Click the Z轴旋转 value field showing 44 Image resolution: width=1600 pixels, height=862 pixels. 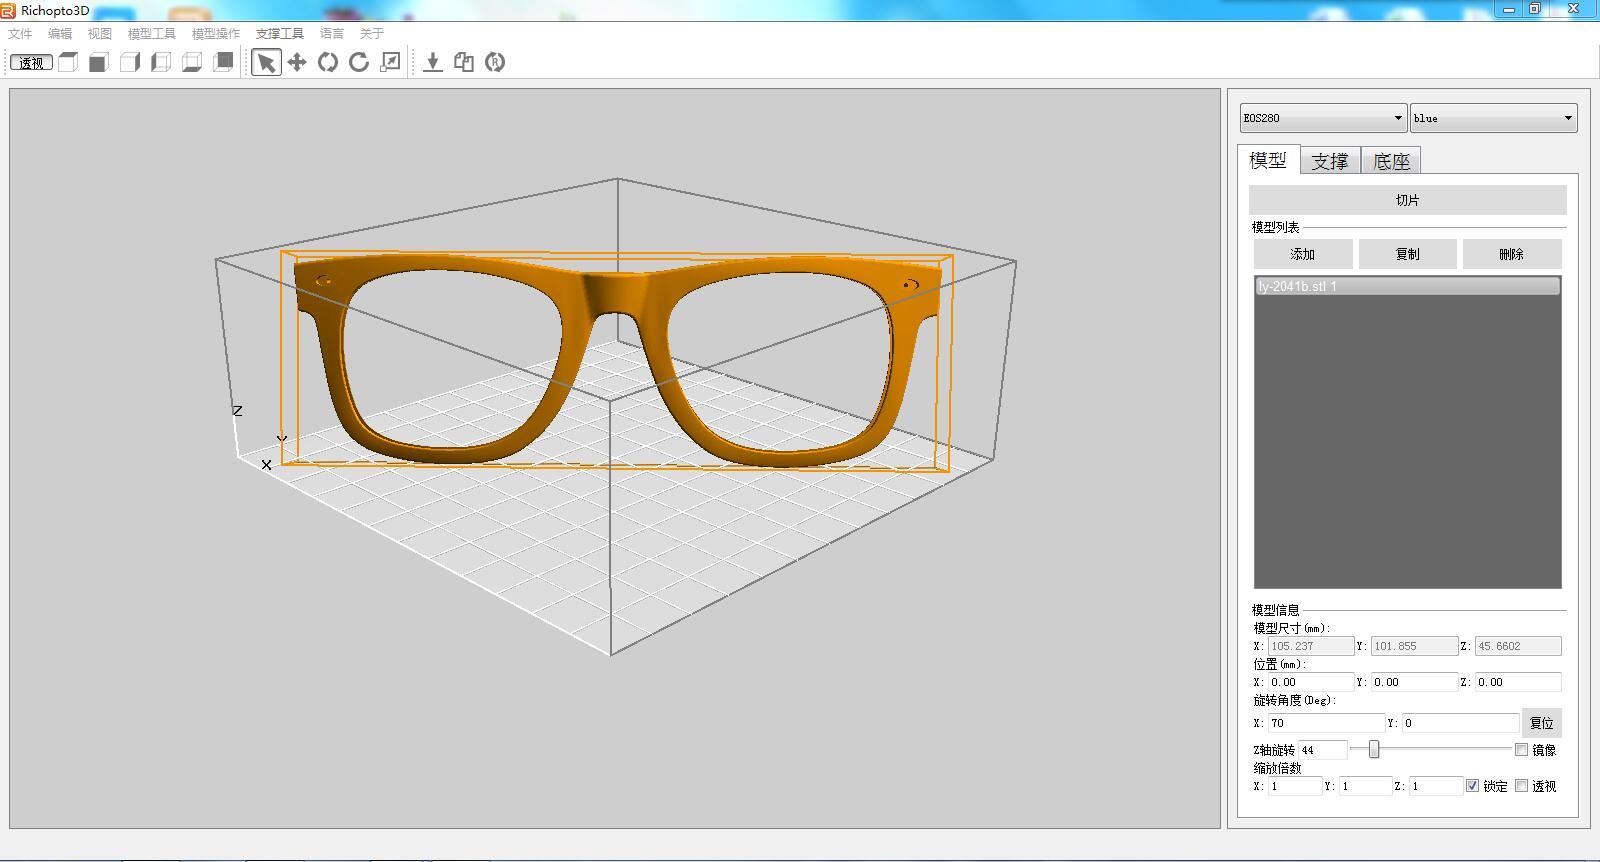1322,750
